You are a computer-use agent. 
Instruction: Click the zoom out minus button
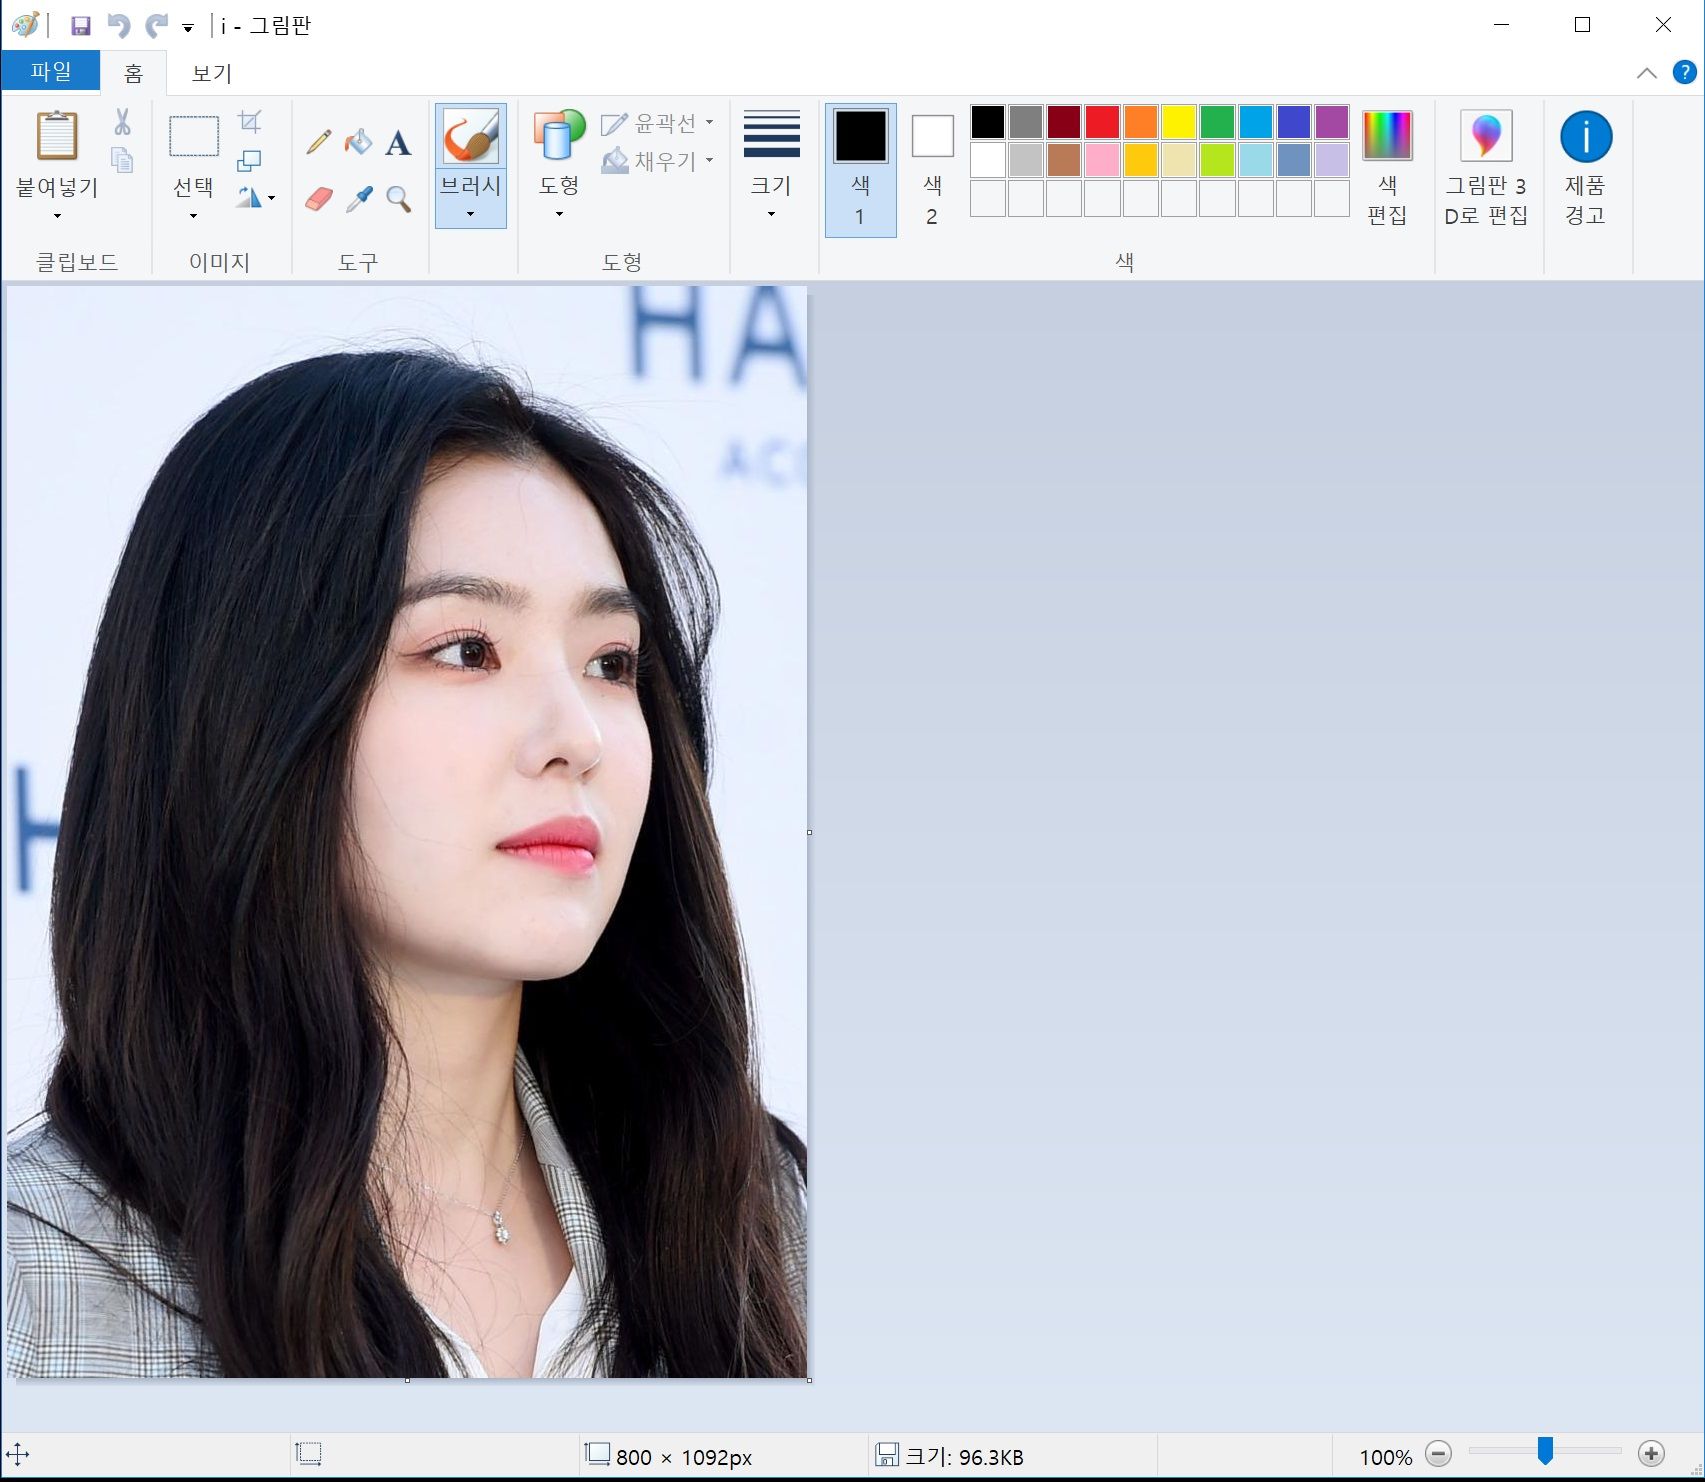tap(1438, 1454)
